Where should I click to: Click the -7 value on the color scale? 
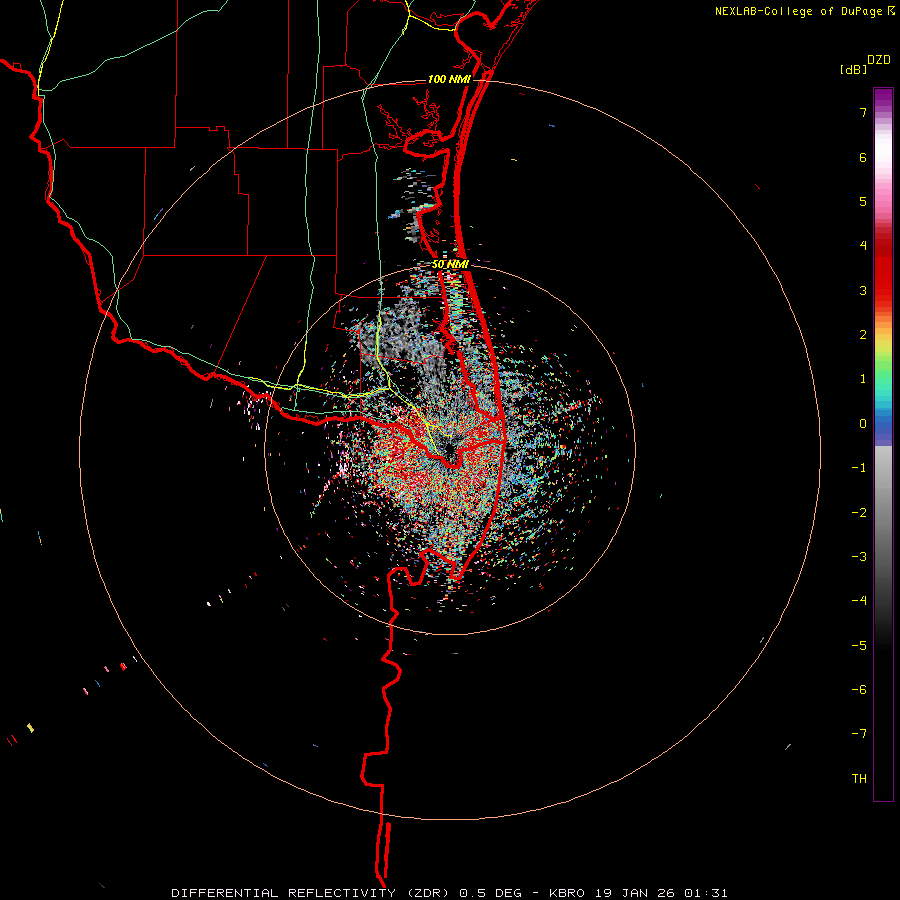(859, 734)
